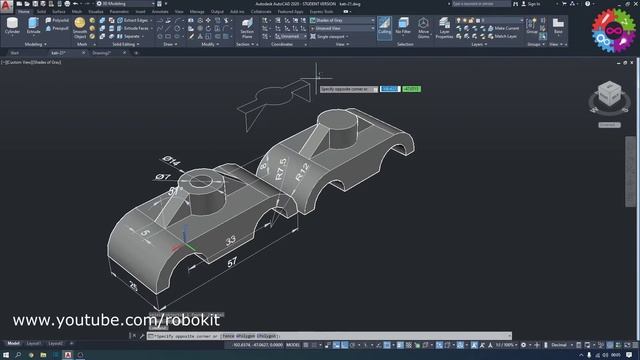Screen dimensions: 640x360
Task: Switch to the Solid ribbon tab
Action: [41, 11]
